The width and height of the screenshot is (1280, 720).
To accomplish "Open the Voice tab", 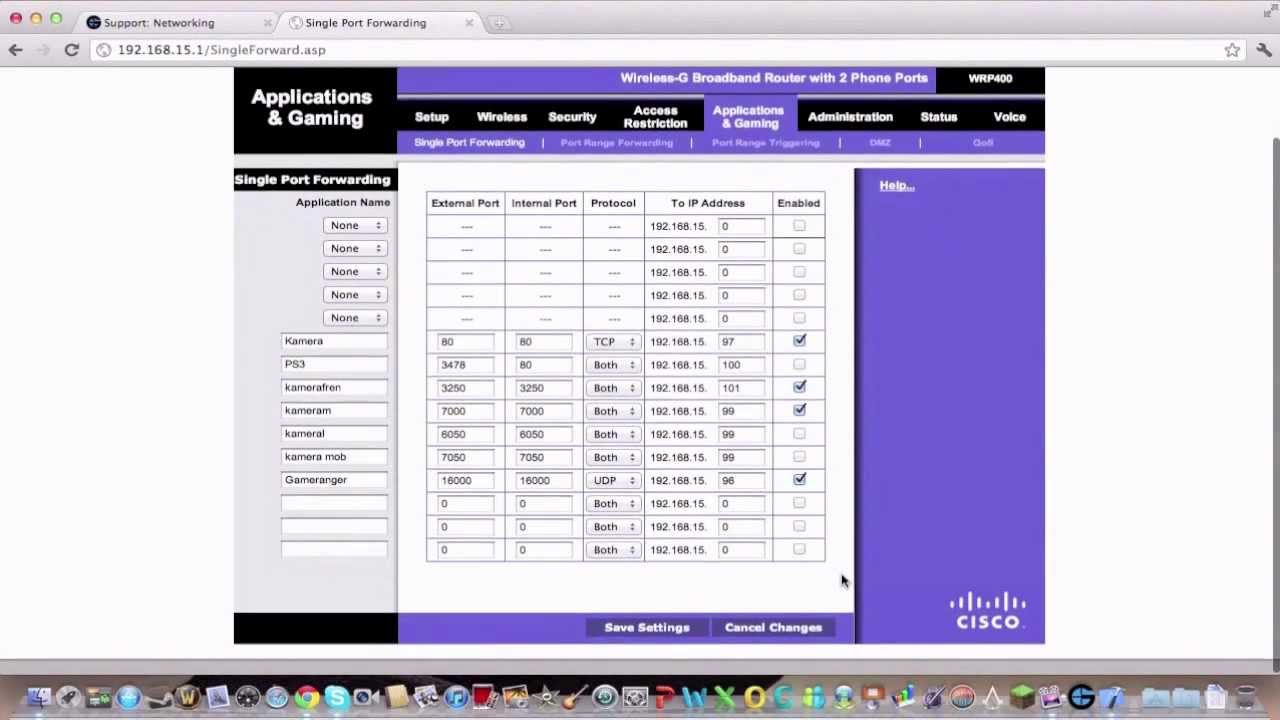I will [1010, 117].
